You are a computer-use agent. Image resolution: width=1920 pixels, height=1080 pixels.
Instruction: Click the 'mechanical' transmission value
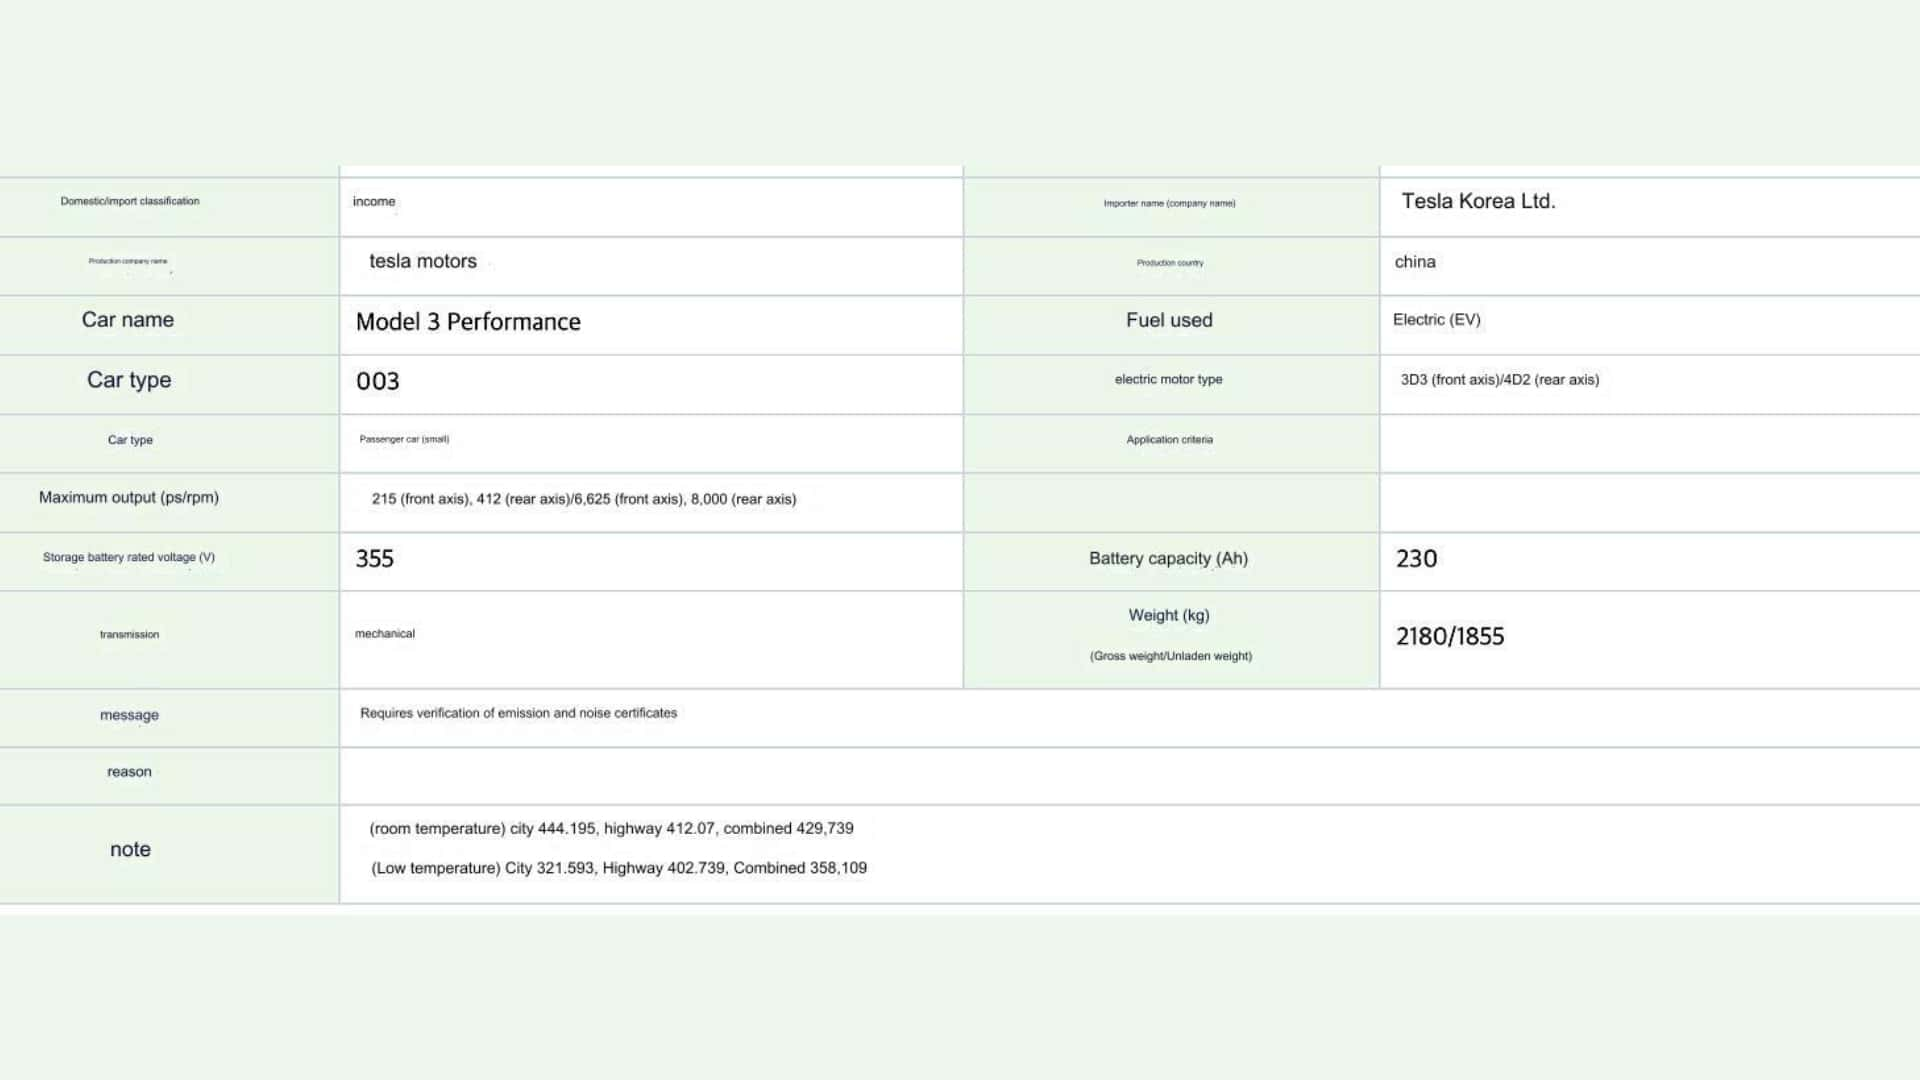[385, 634]
